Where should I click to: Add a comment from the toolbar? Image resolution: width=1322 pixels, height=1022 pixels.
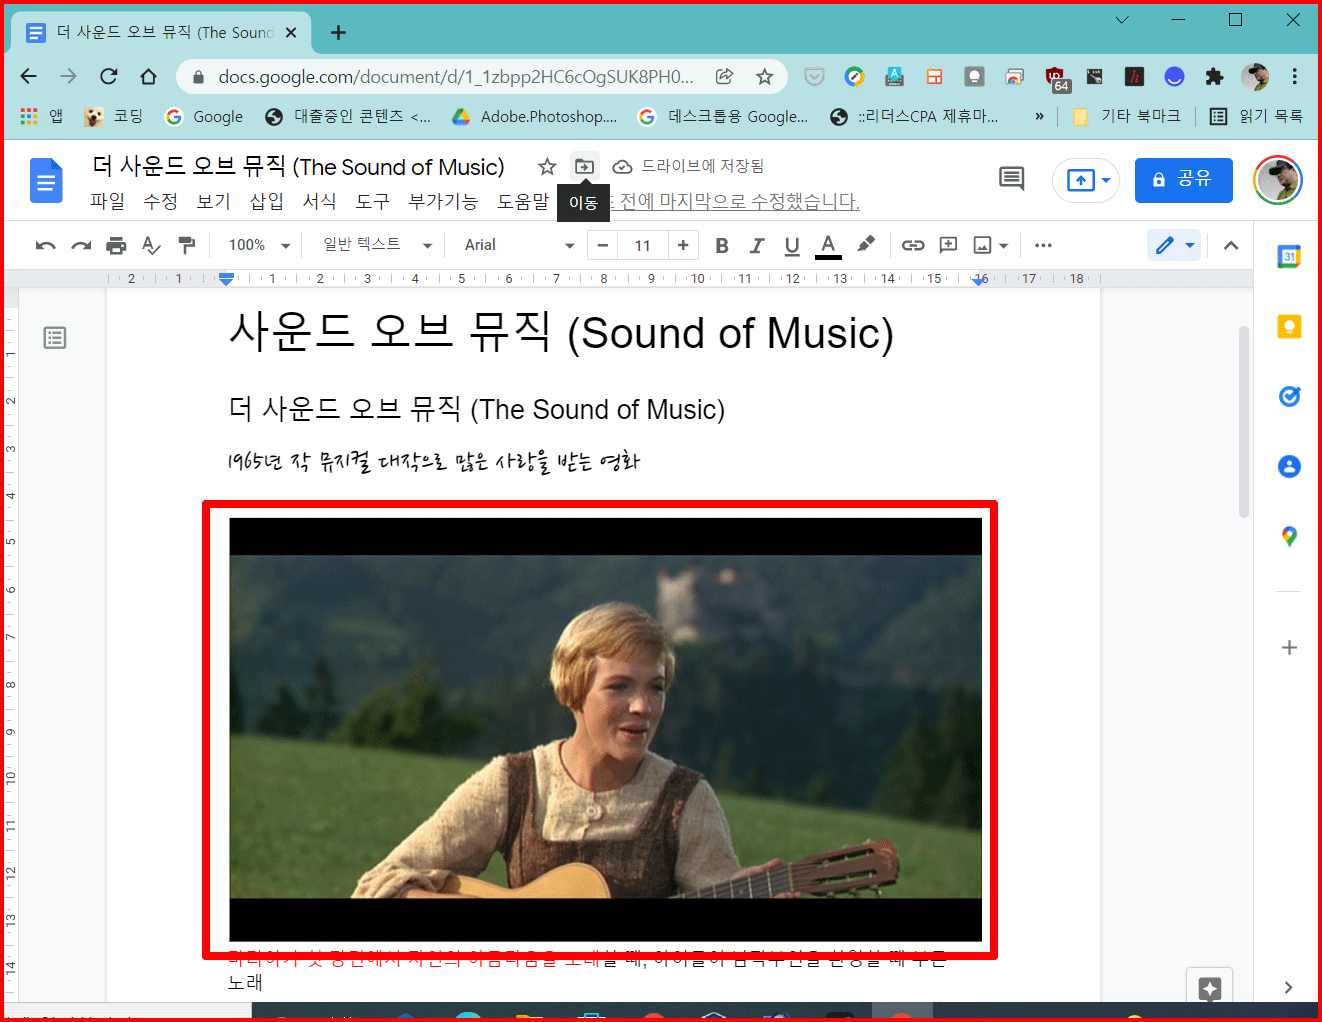[948, 245]
